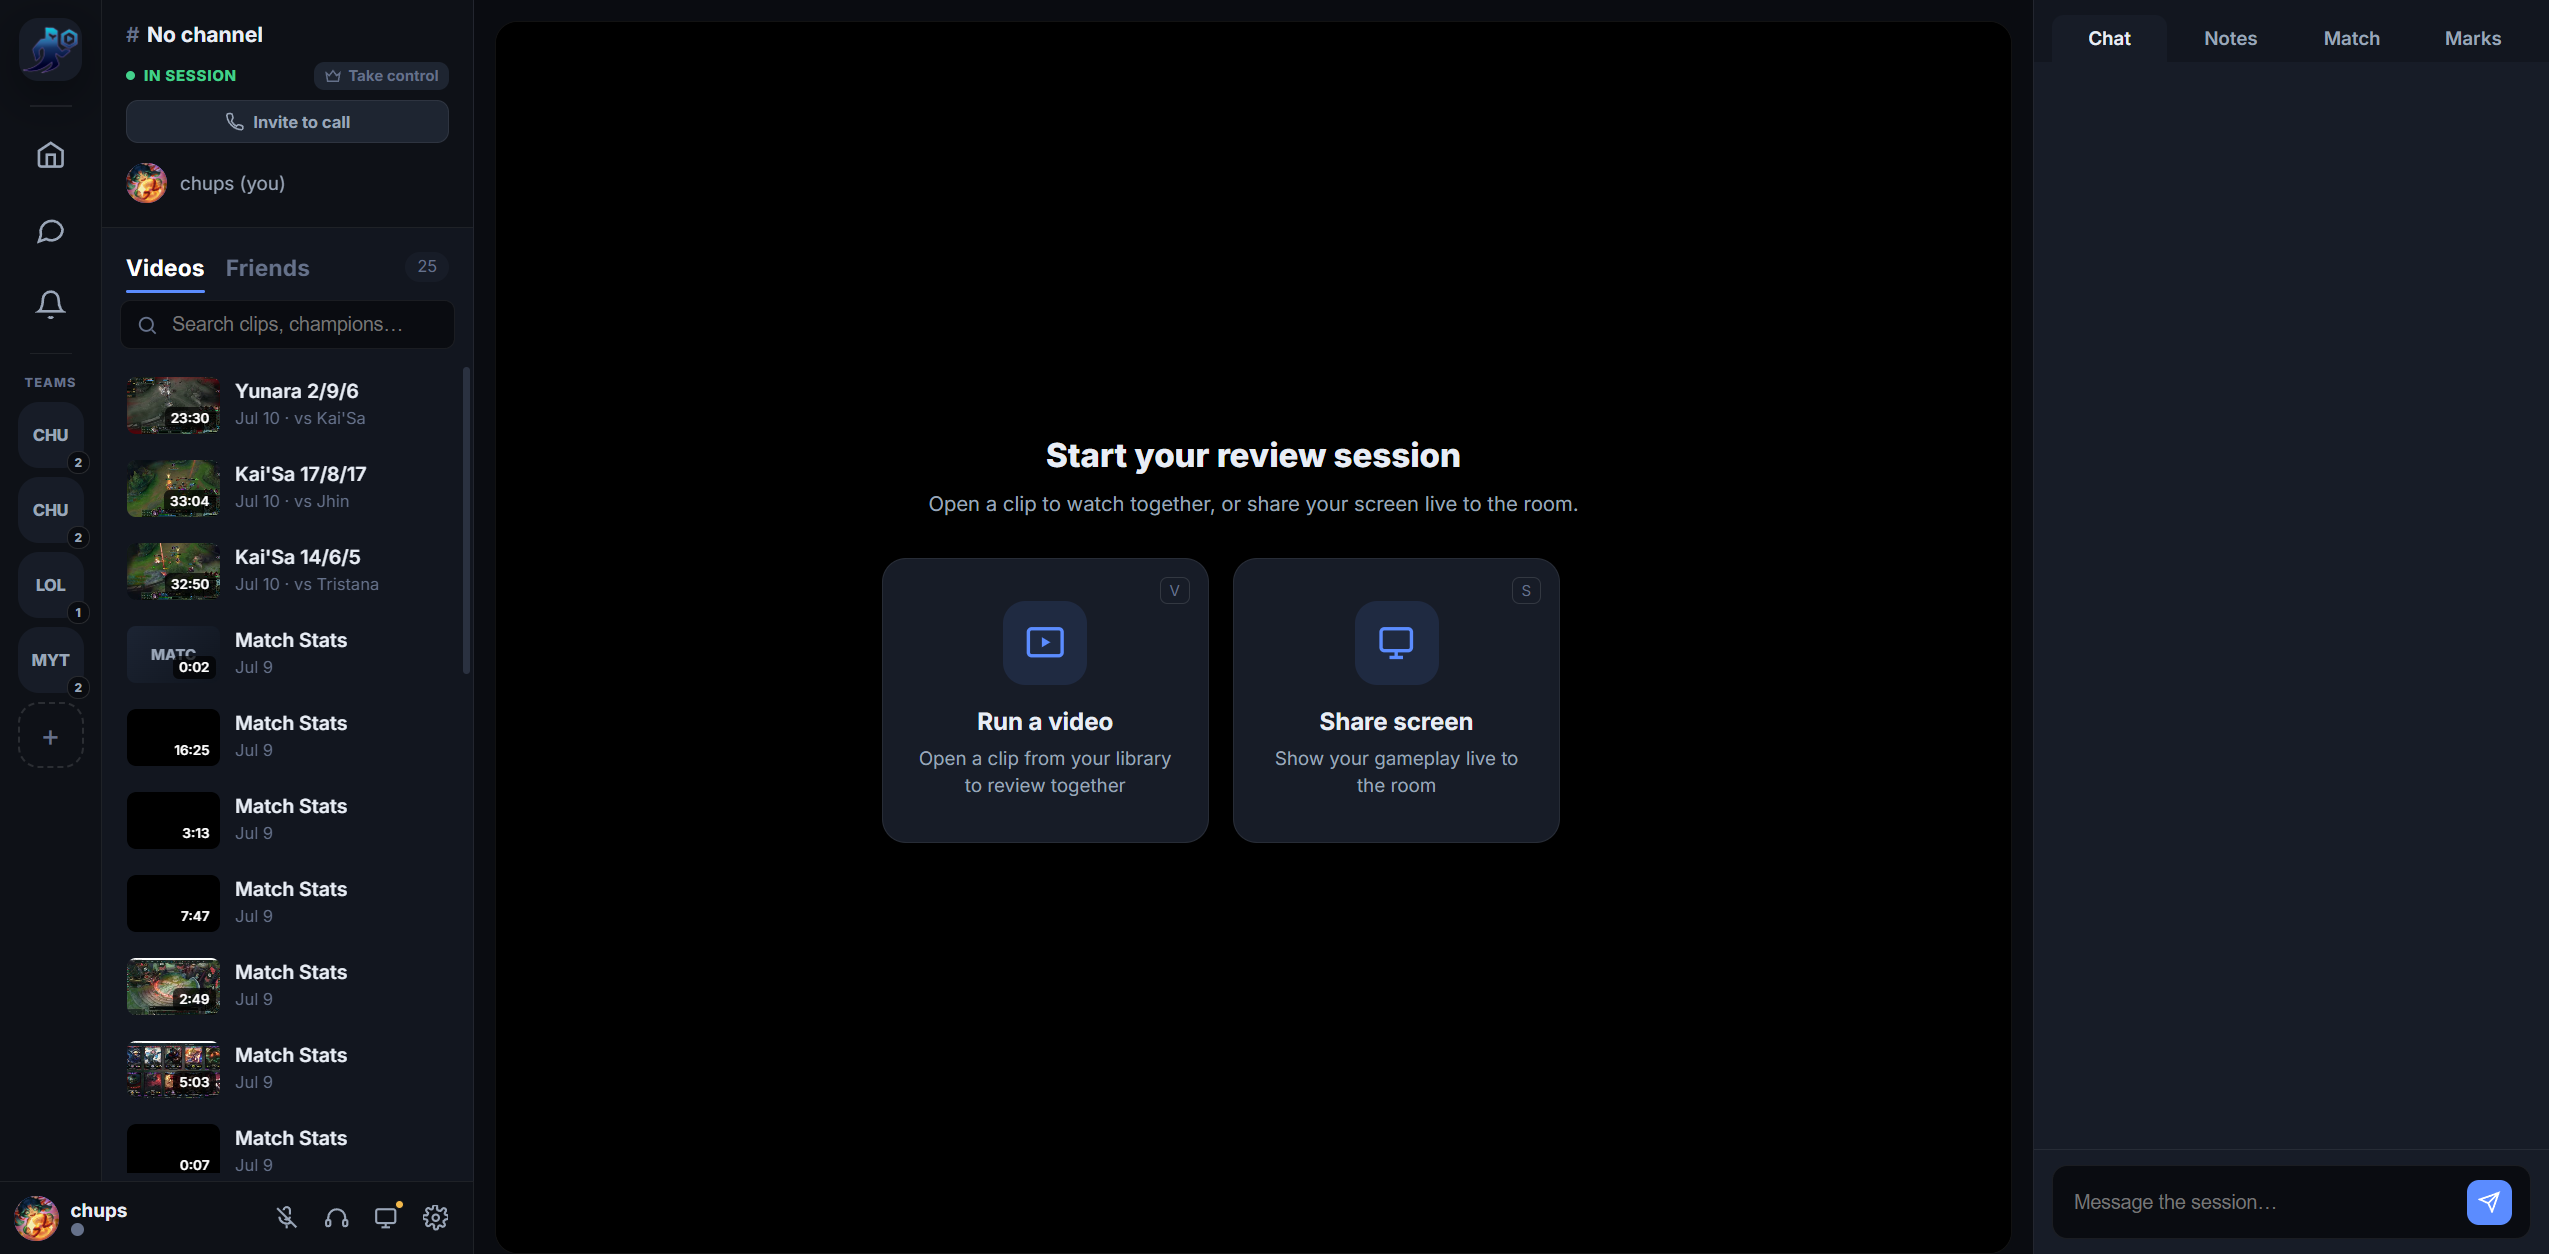The width and height of the screenshot is (2549, 1254).
Task: Open Match Stats clip with 0:02 duration
Action: pyautogui.click(x=173, y=654)
